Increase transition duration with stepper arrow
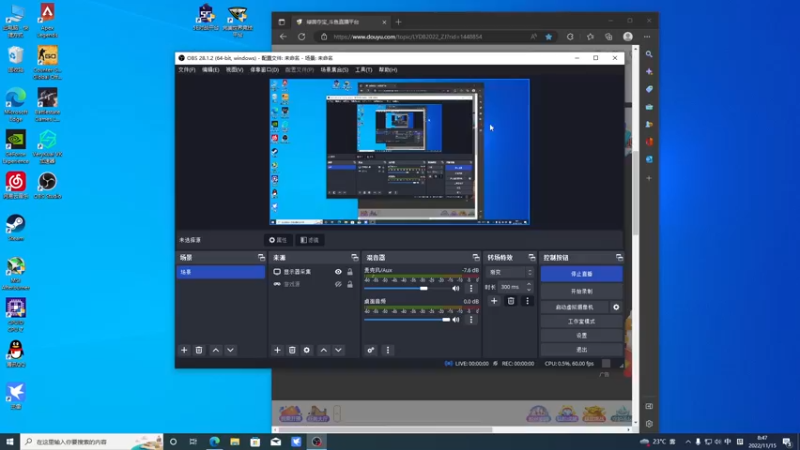Screen dimensions: 800x450 [529, 284]
